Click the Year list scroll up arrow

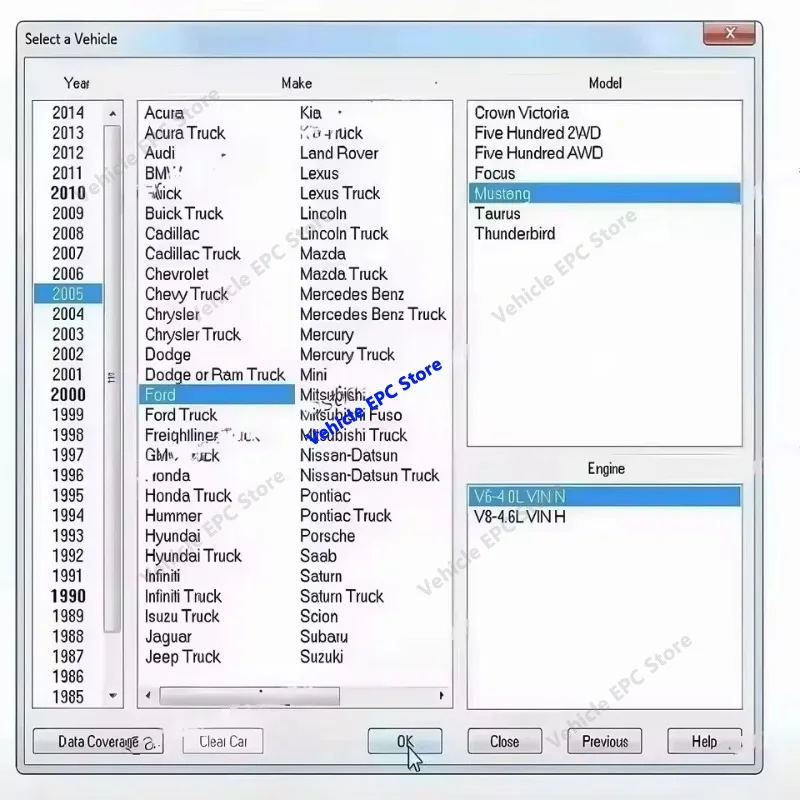(113, 113)
